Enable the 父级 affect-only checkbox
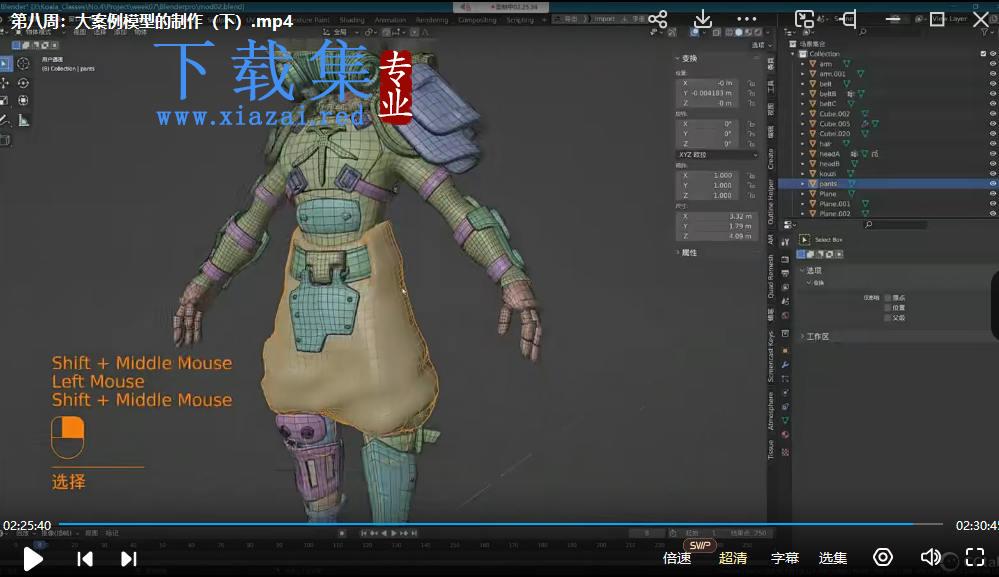Viewport: 999px width, 577px height. tap(888, 318)
